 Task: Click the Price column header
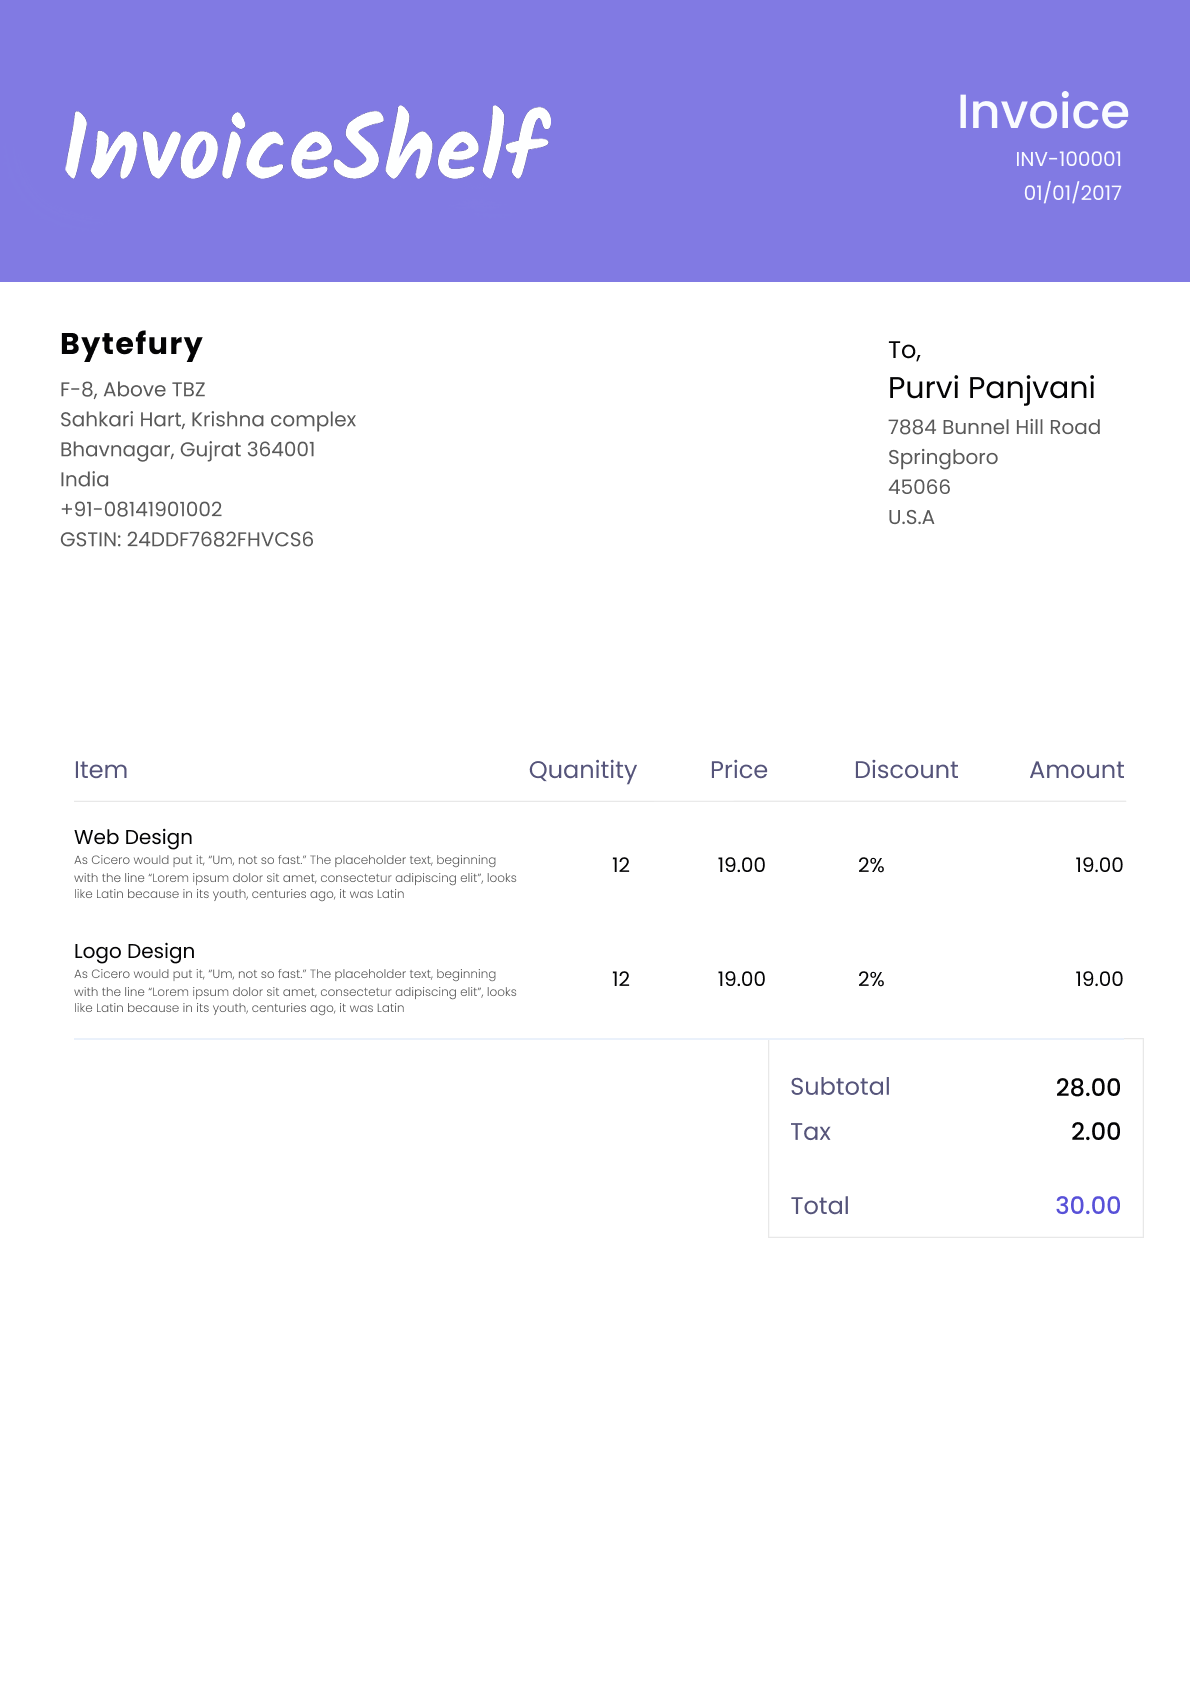(x=738, y=770)
